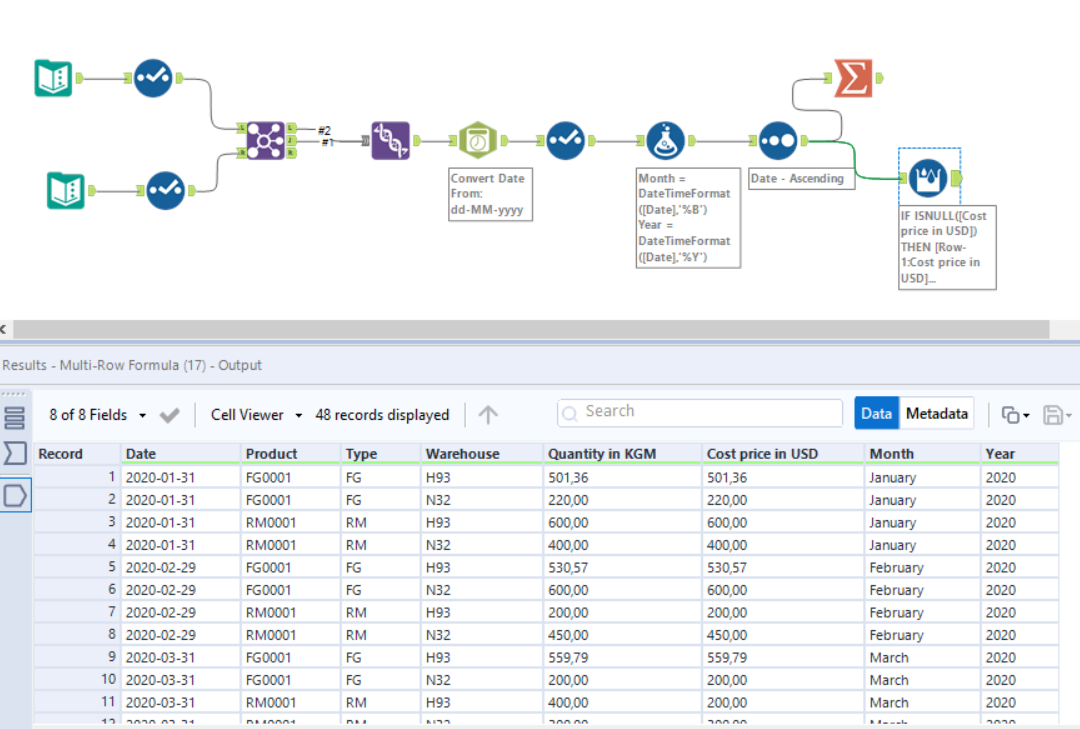Click the save results disk icon
This screenshot has height=729, width=1080.
[x=1052, y=415]
